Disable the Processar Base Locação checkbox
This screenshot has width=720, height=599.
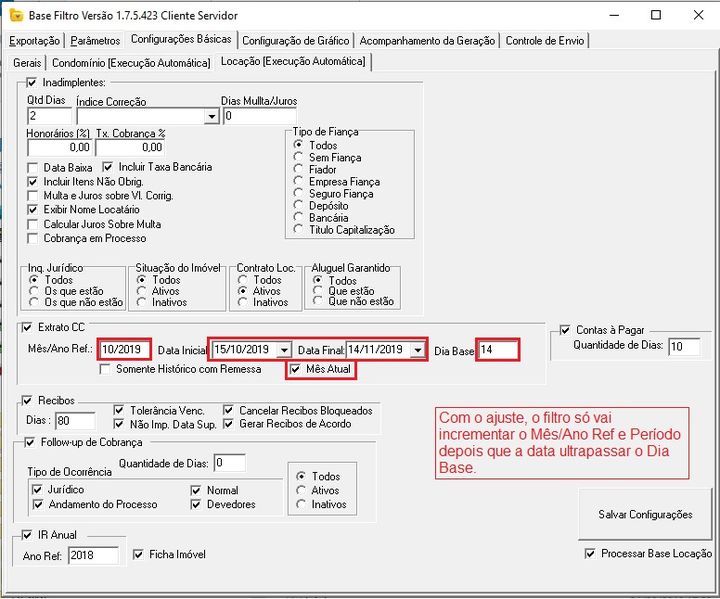[x=590, y=553]
